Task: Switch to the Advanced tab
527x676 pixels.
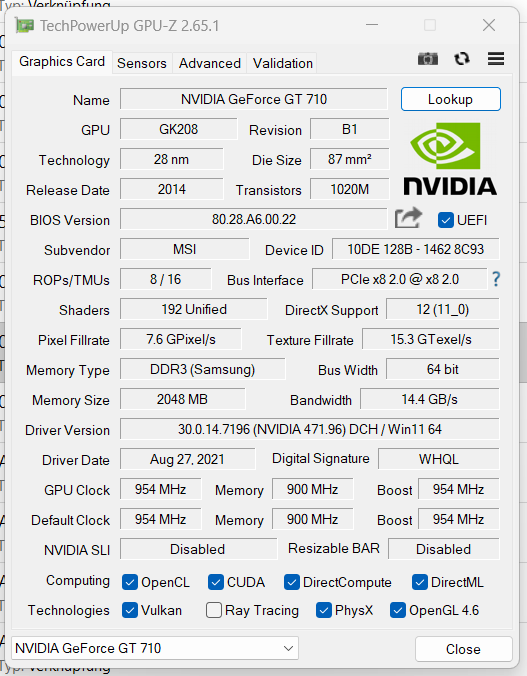Action: pyautogui.click(x=210, y=63)
